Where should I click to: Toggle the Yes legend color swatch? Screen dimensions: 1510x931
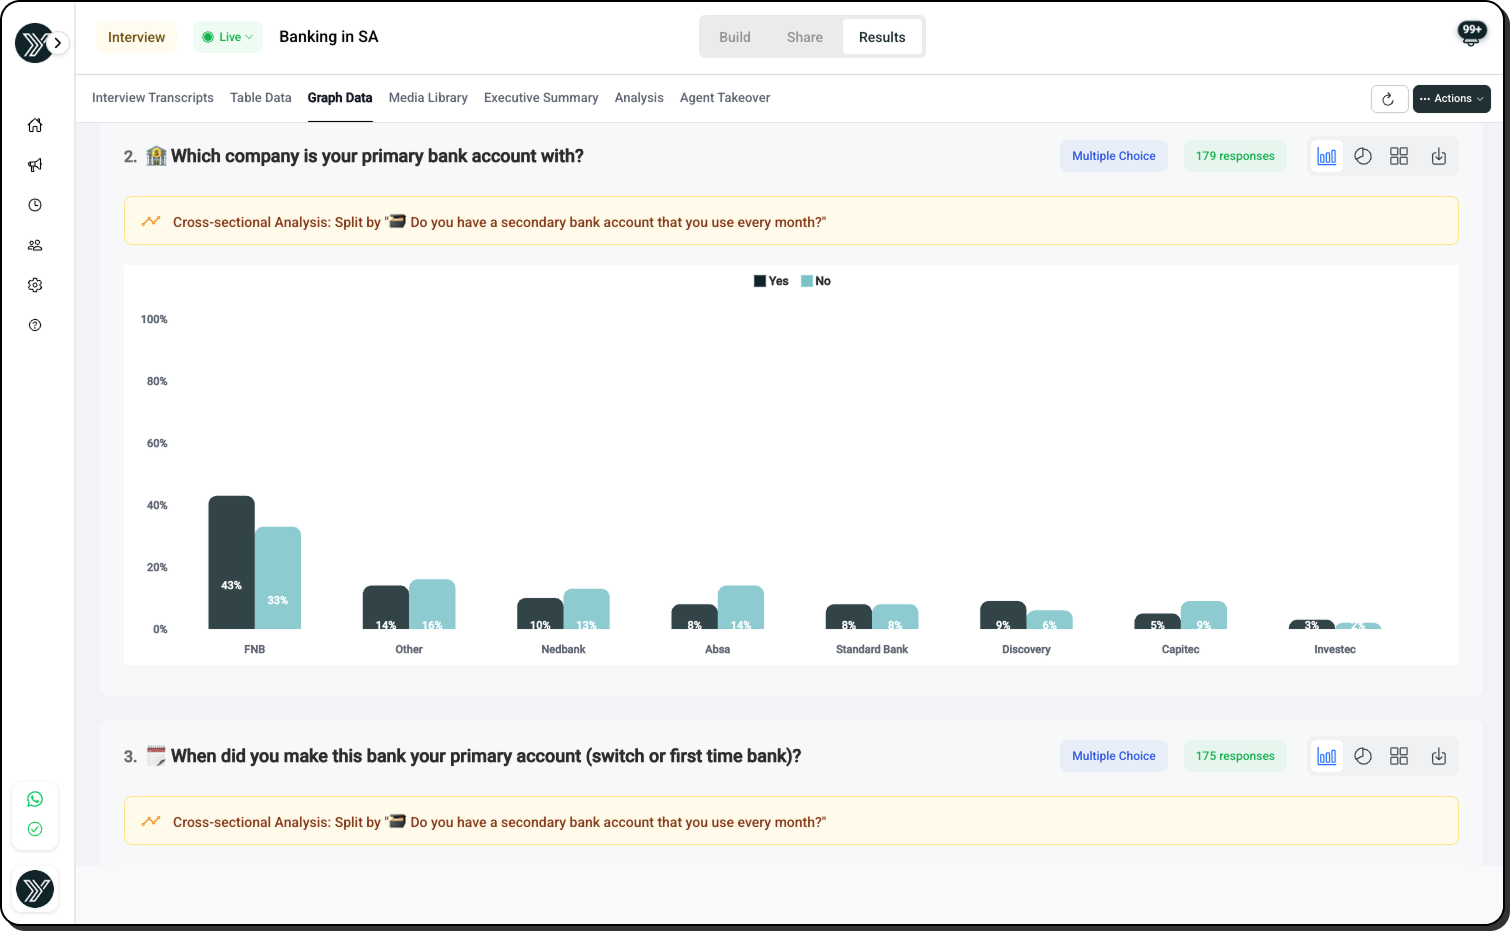click(x=760, y=281)
